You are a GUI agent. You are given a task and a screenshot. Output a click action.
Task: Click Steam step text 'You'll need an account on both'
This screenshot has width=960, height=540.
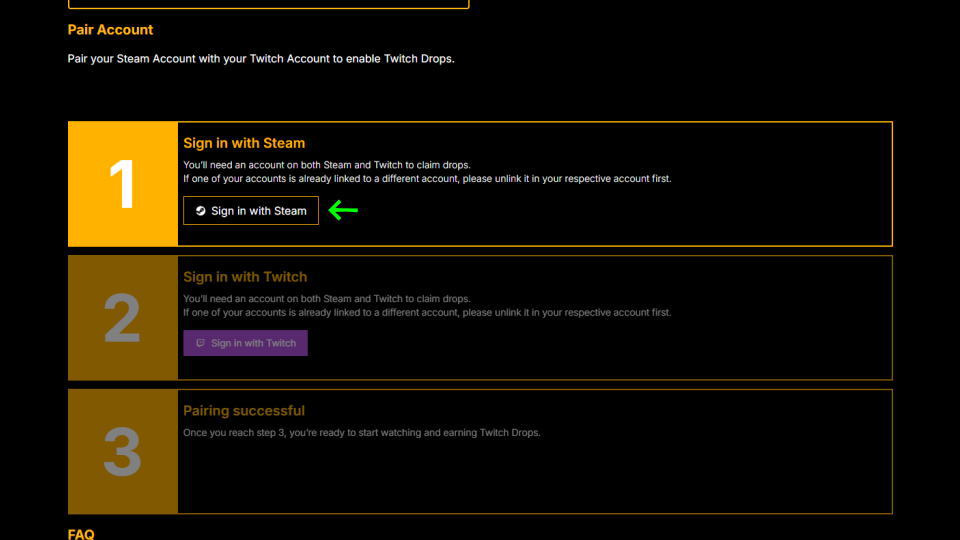[x=252, y=165]
